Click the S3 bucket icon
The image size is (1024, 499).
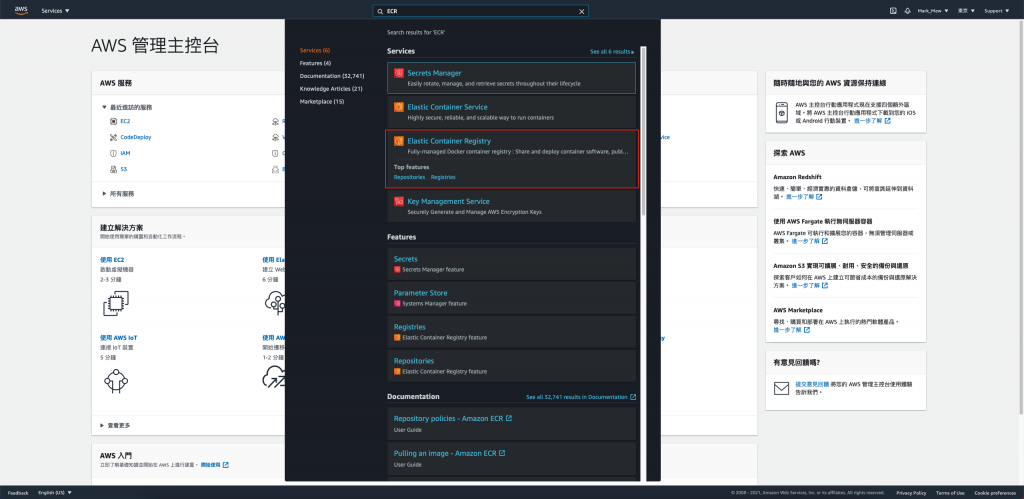[114, 169]
